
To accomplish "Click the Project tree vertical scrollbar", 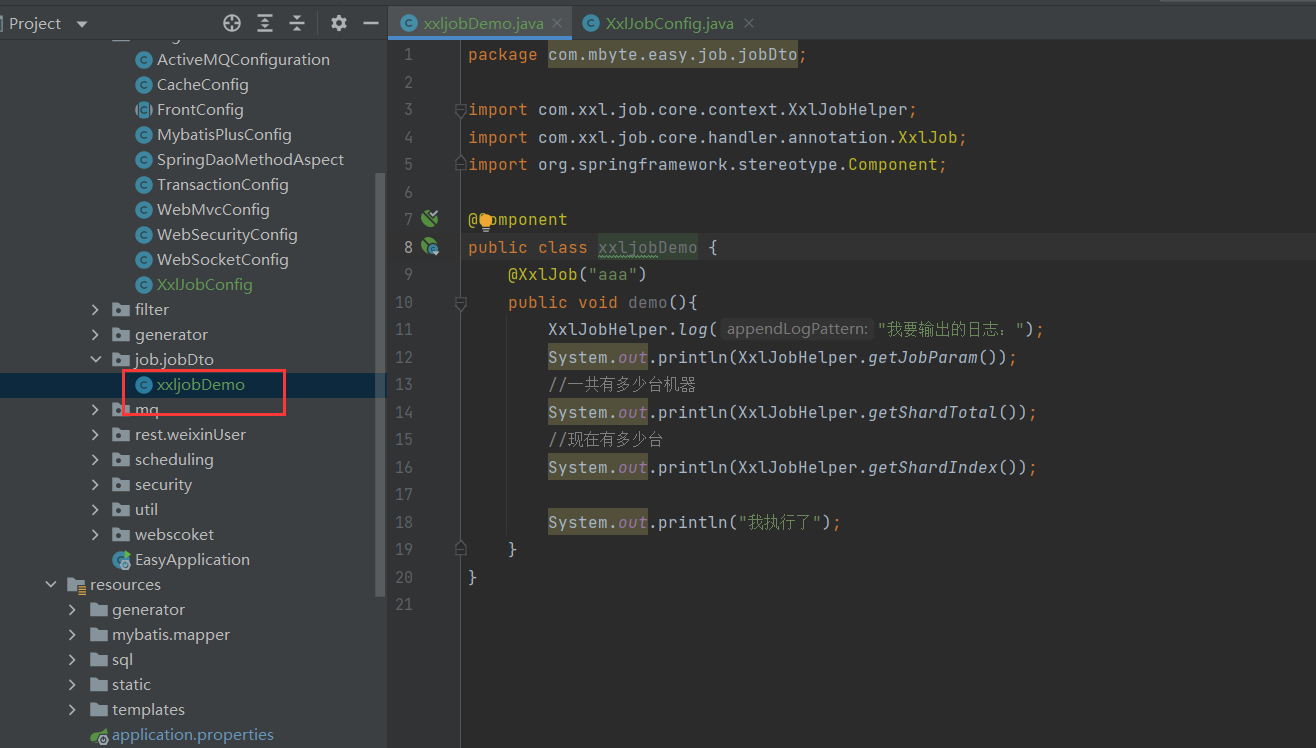I will [x=380, y=383].
